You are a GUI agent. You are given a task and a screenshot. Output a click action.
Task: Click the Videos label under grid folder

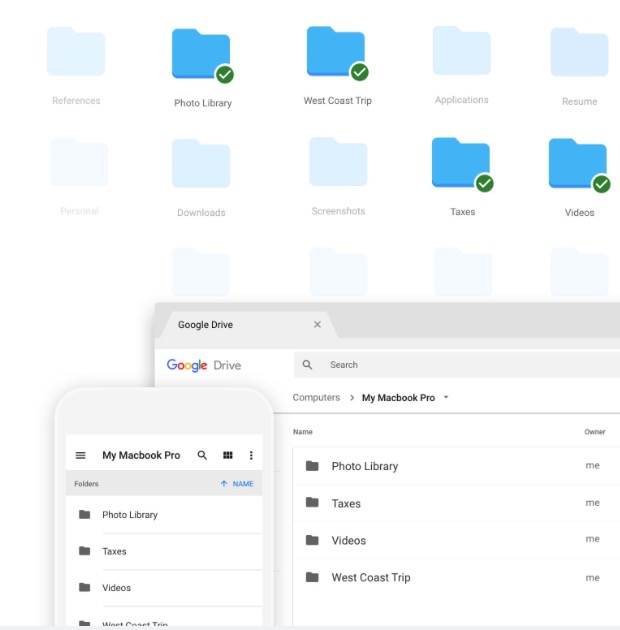(579, 213)
